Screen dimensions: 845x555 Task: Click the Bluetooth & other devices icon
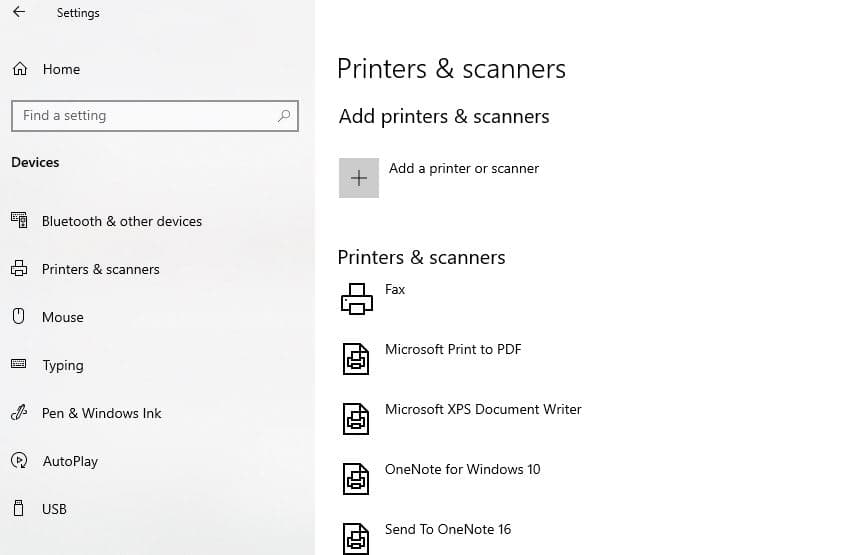(x=19, y=220)
